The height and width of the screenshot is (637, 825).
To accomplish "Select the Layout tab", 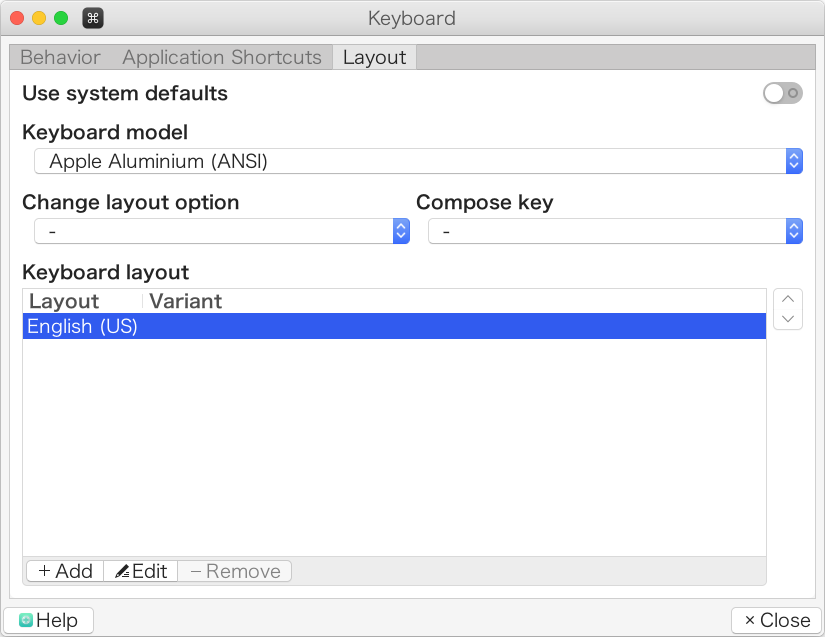I will click(x=374, y=57).
